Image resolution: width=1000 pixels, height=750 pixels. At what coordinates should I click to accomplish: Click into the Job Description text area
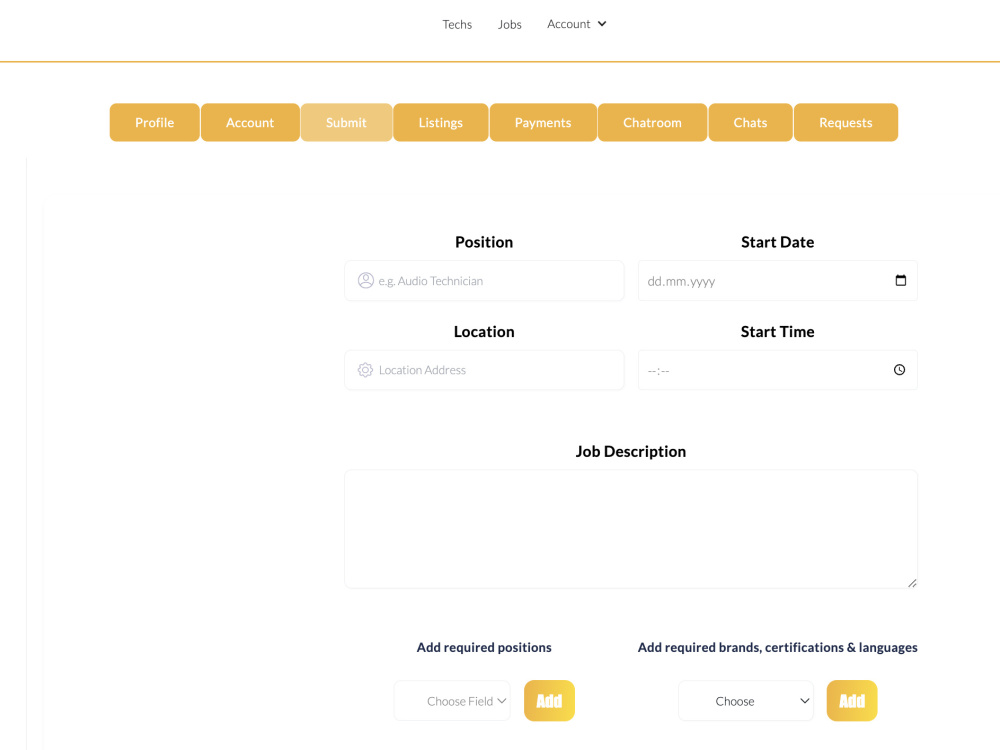tap(631, 529)
